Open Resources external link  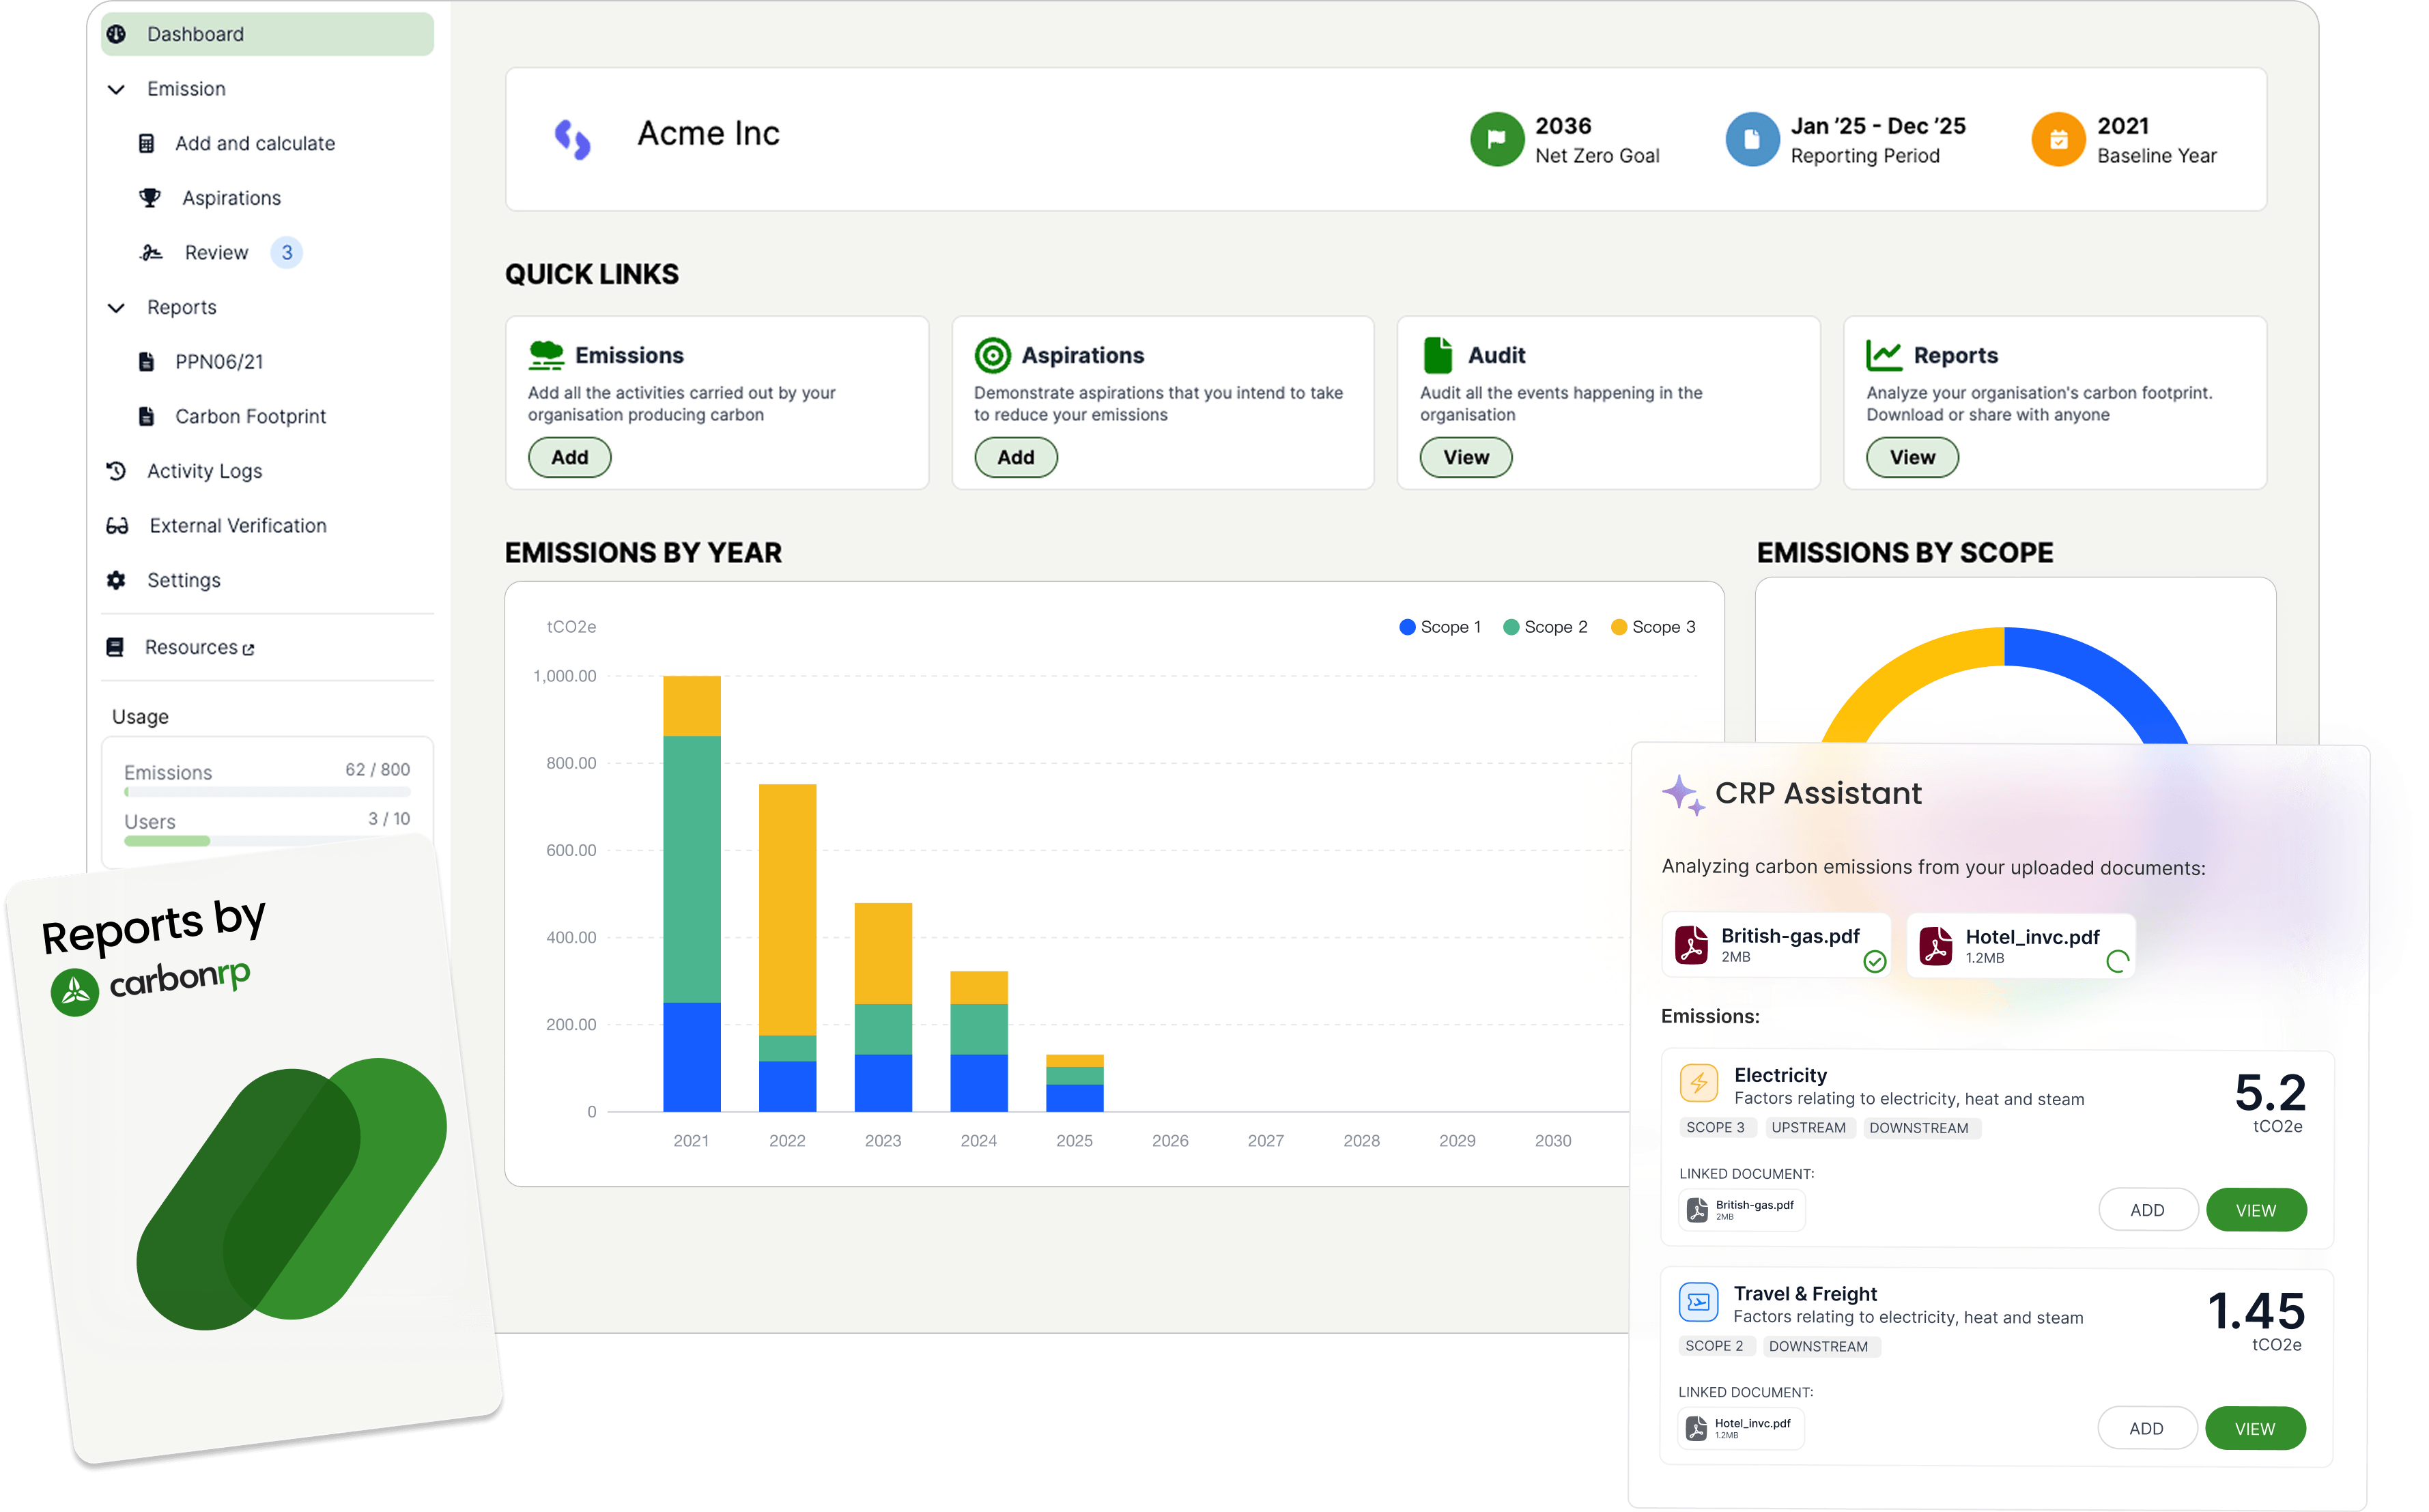199,647
